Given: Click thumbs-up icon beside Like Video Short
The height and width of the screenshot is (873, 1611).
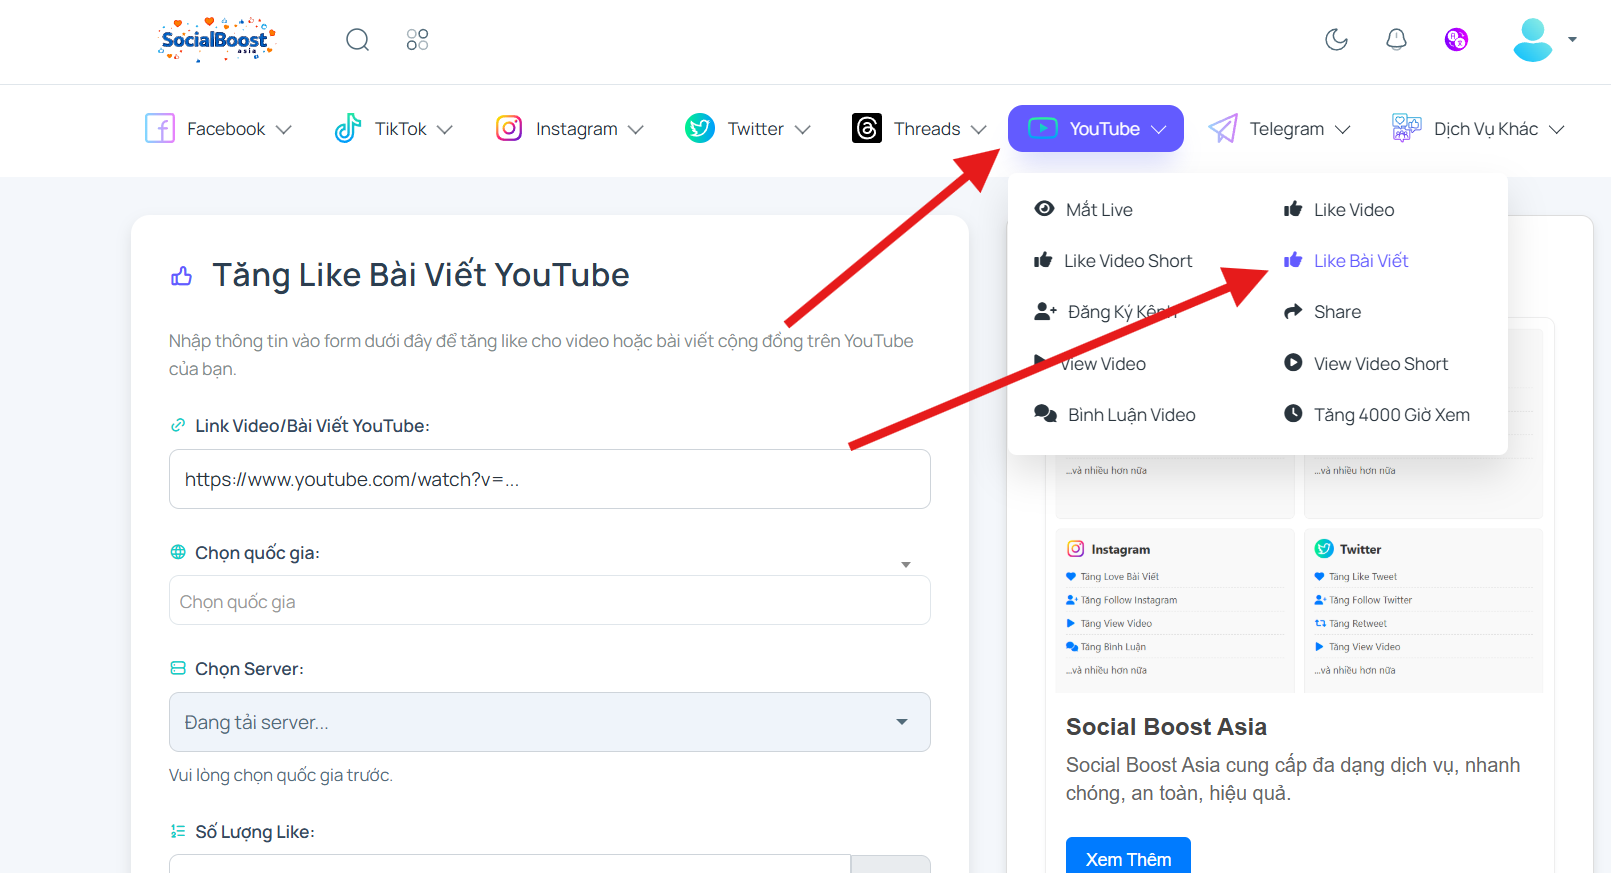Looking at the screenshot, I should [1043, 260].
